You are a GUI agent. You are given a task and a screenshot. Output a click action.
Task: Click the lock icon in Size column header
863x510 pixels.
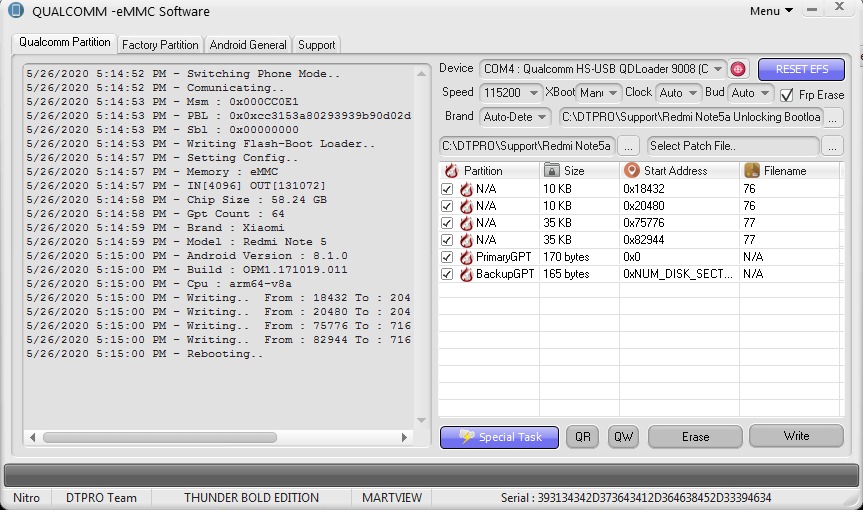tap(551, 170)
